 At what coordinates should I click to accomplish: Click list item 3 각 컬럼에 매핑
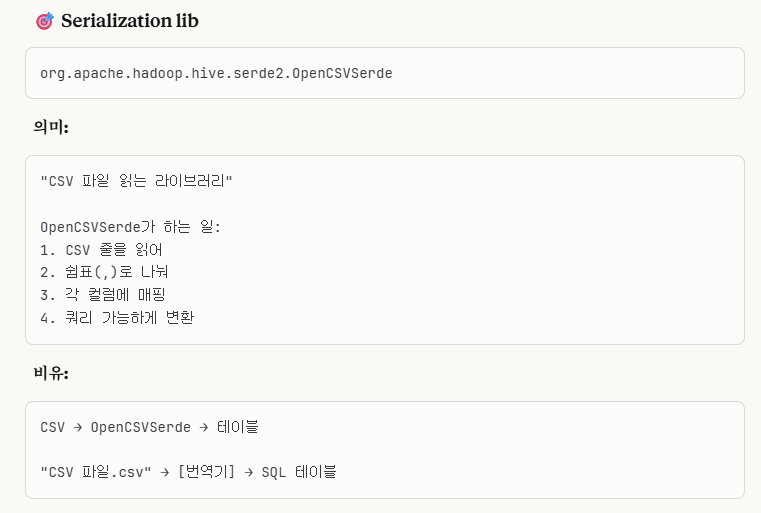point(102,295)
